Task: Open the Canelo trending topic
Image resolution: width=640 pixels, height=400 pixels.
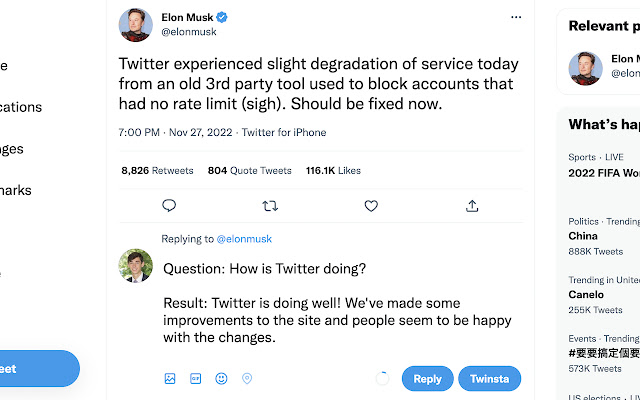Action: pos(586,295)
